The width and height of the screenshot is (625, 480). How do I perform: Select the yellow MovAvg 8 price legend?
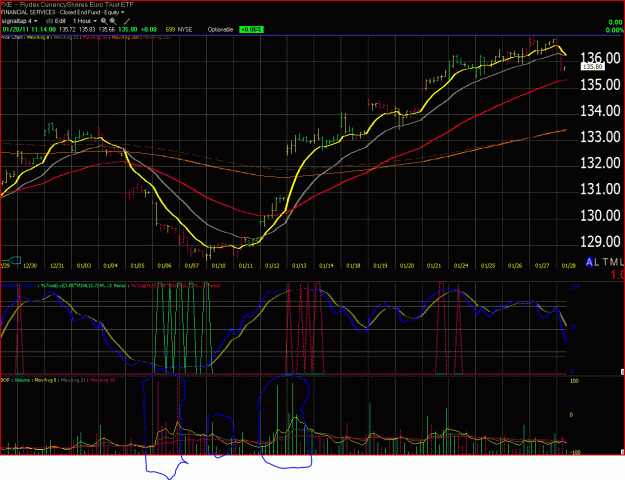38,37
